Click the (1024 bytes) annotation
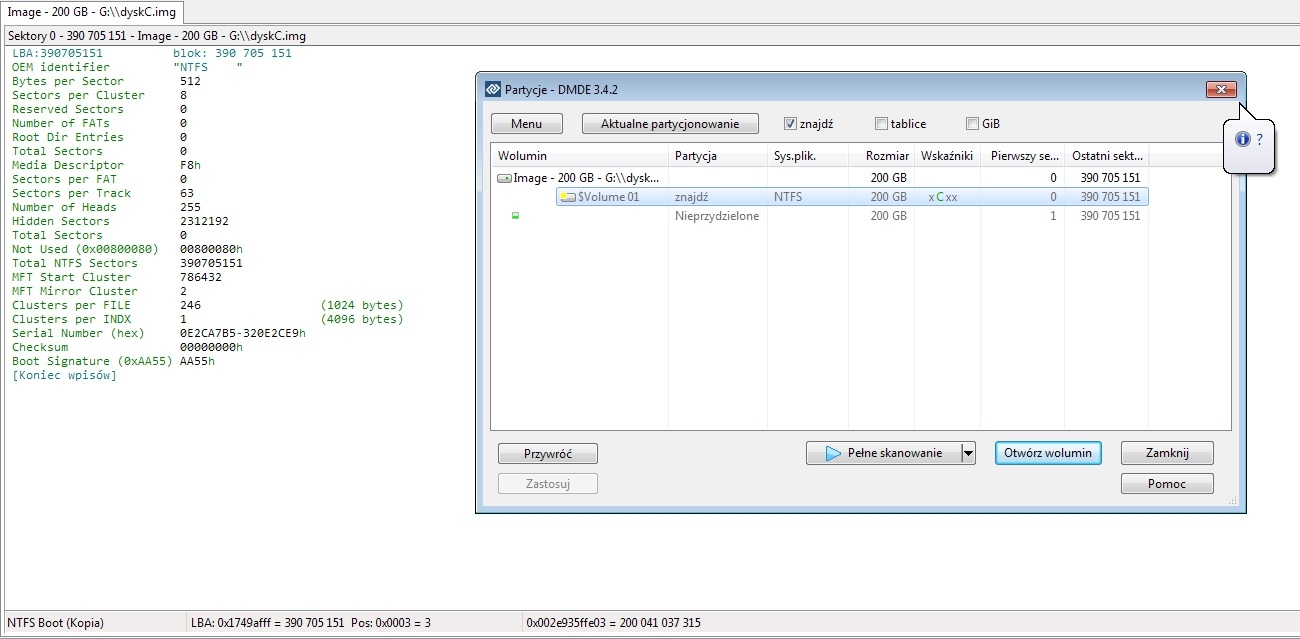The width and height of the screenshot is (1300, 639). click(362, 305)
